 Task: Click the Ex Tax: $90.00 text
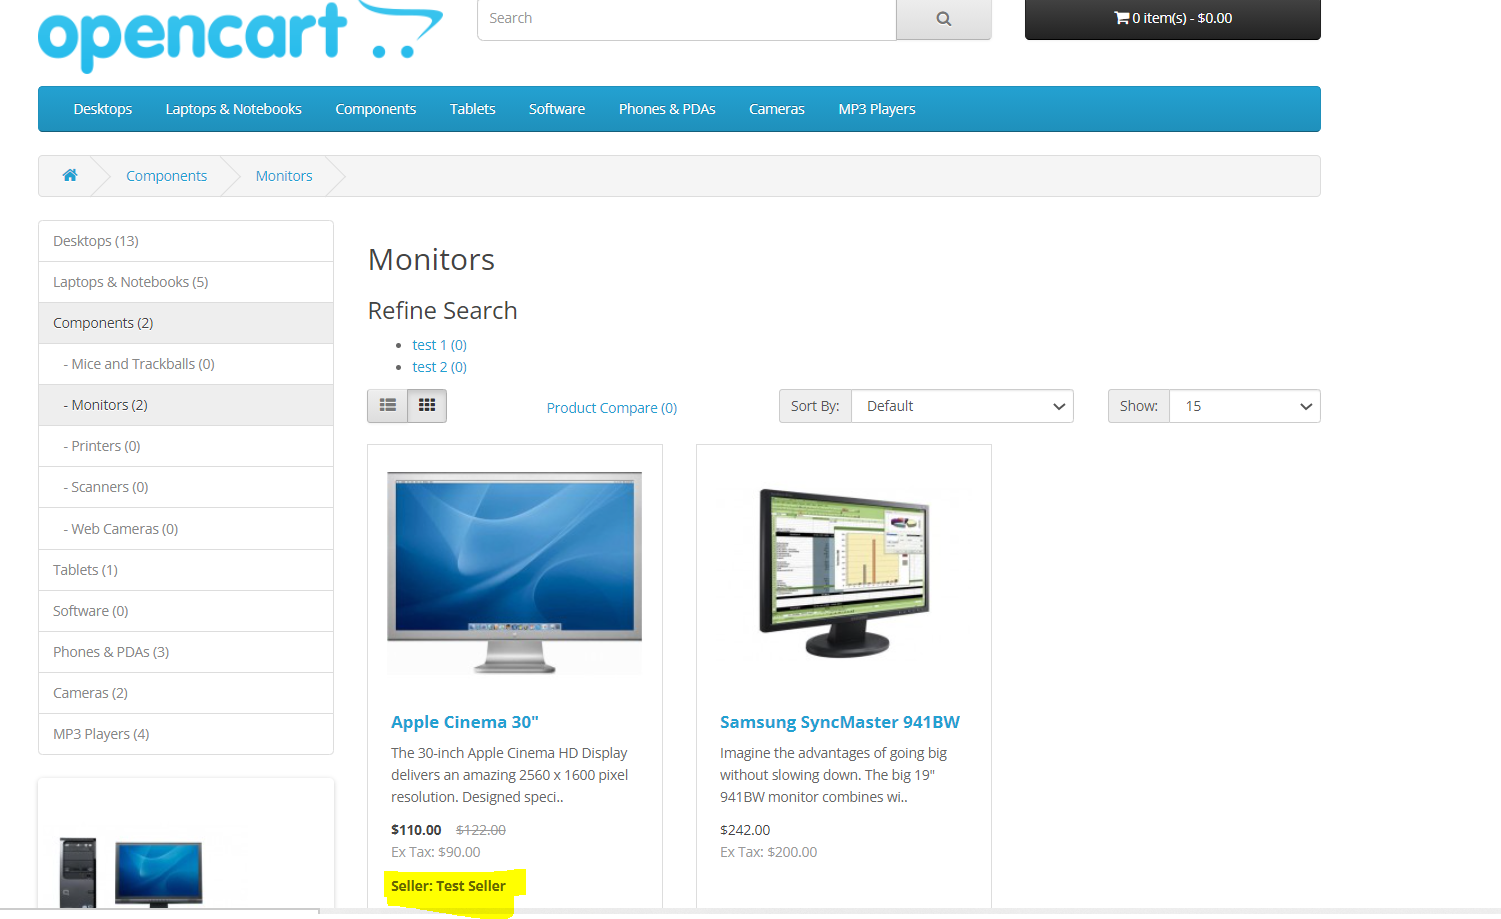tap(436, 852)
